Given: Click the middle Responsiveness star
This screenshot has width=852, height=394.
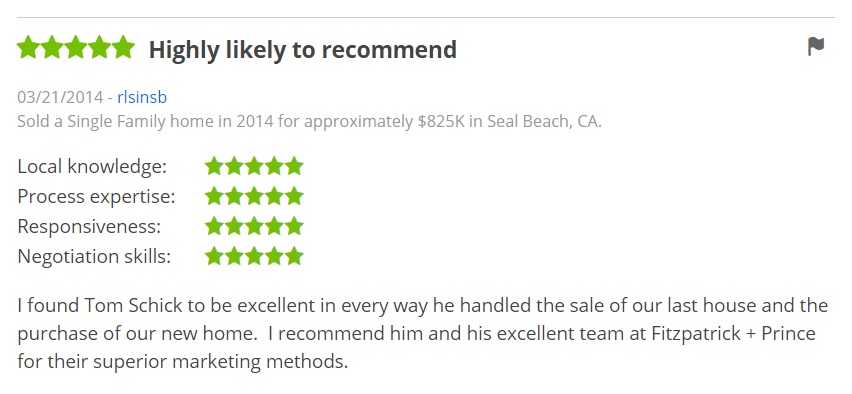Looking at the screenshot, I should [254, 226].
